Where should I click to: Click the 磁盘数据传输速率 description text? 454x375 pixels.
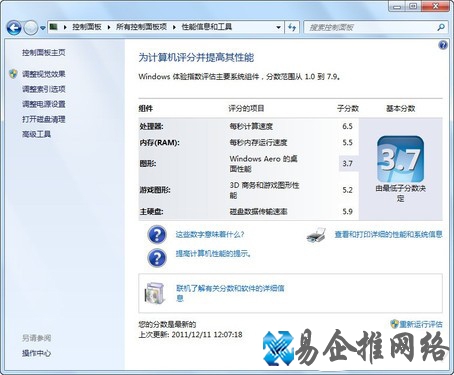[258, 211]
